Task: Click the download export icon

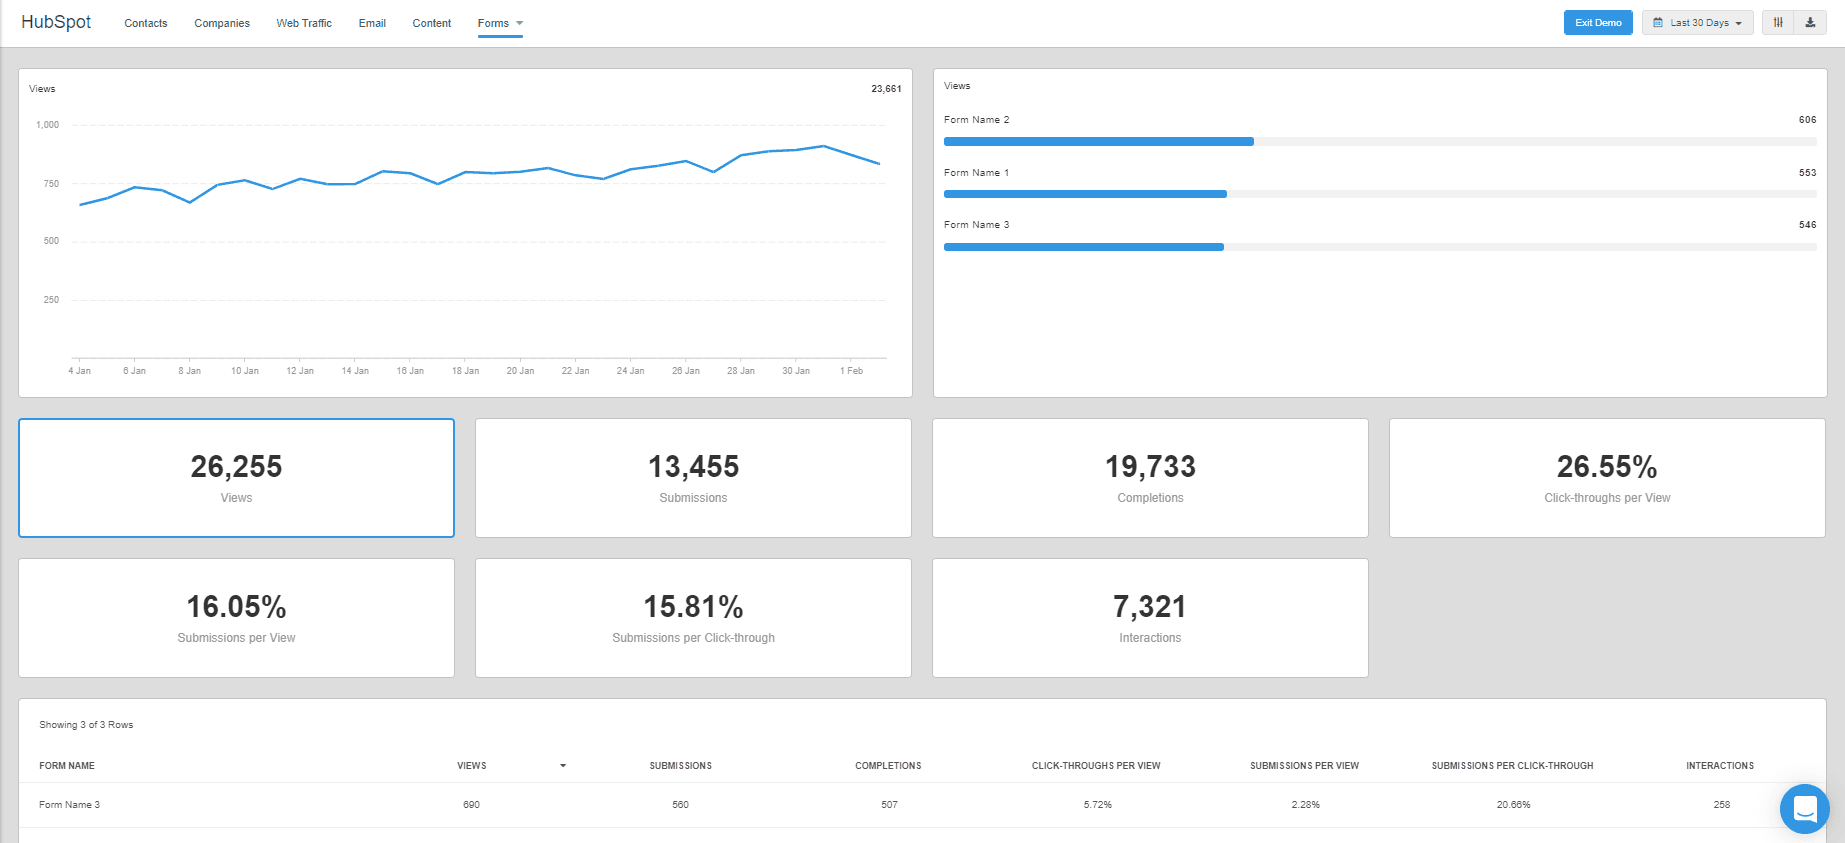Action: tap(1810, 23)
